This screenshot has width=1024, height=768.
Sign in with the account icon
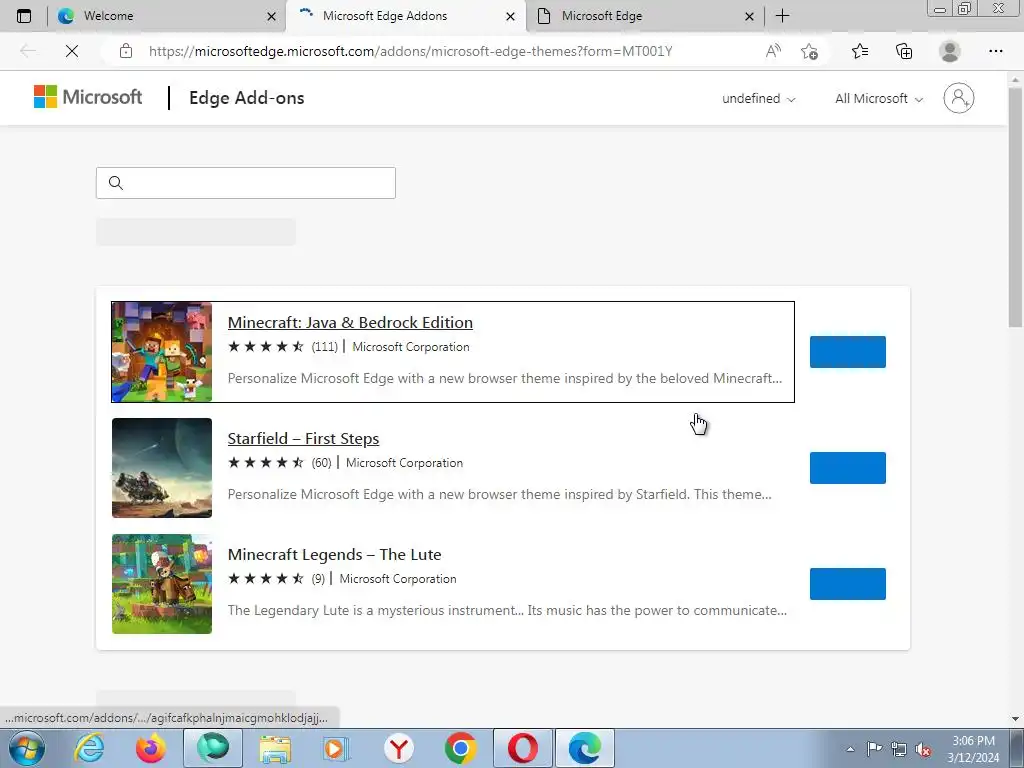959,98
